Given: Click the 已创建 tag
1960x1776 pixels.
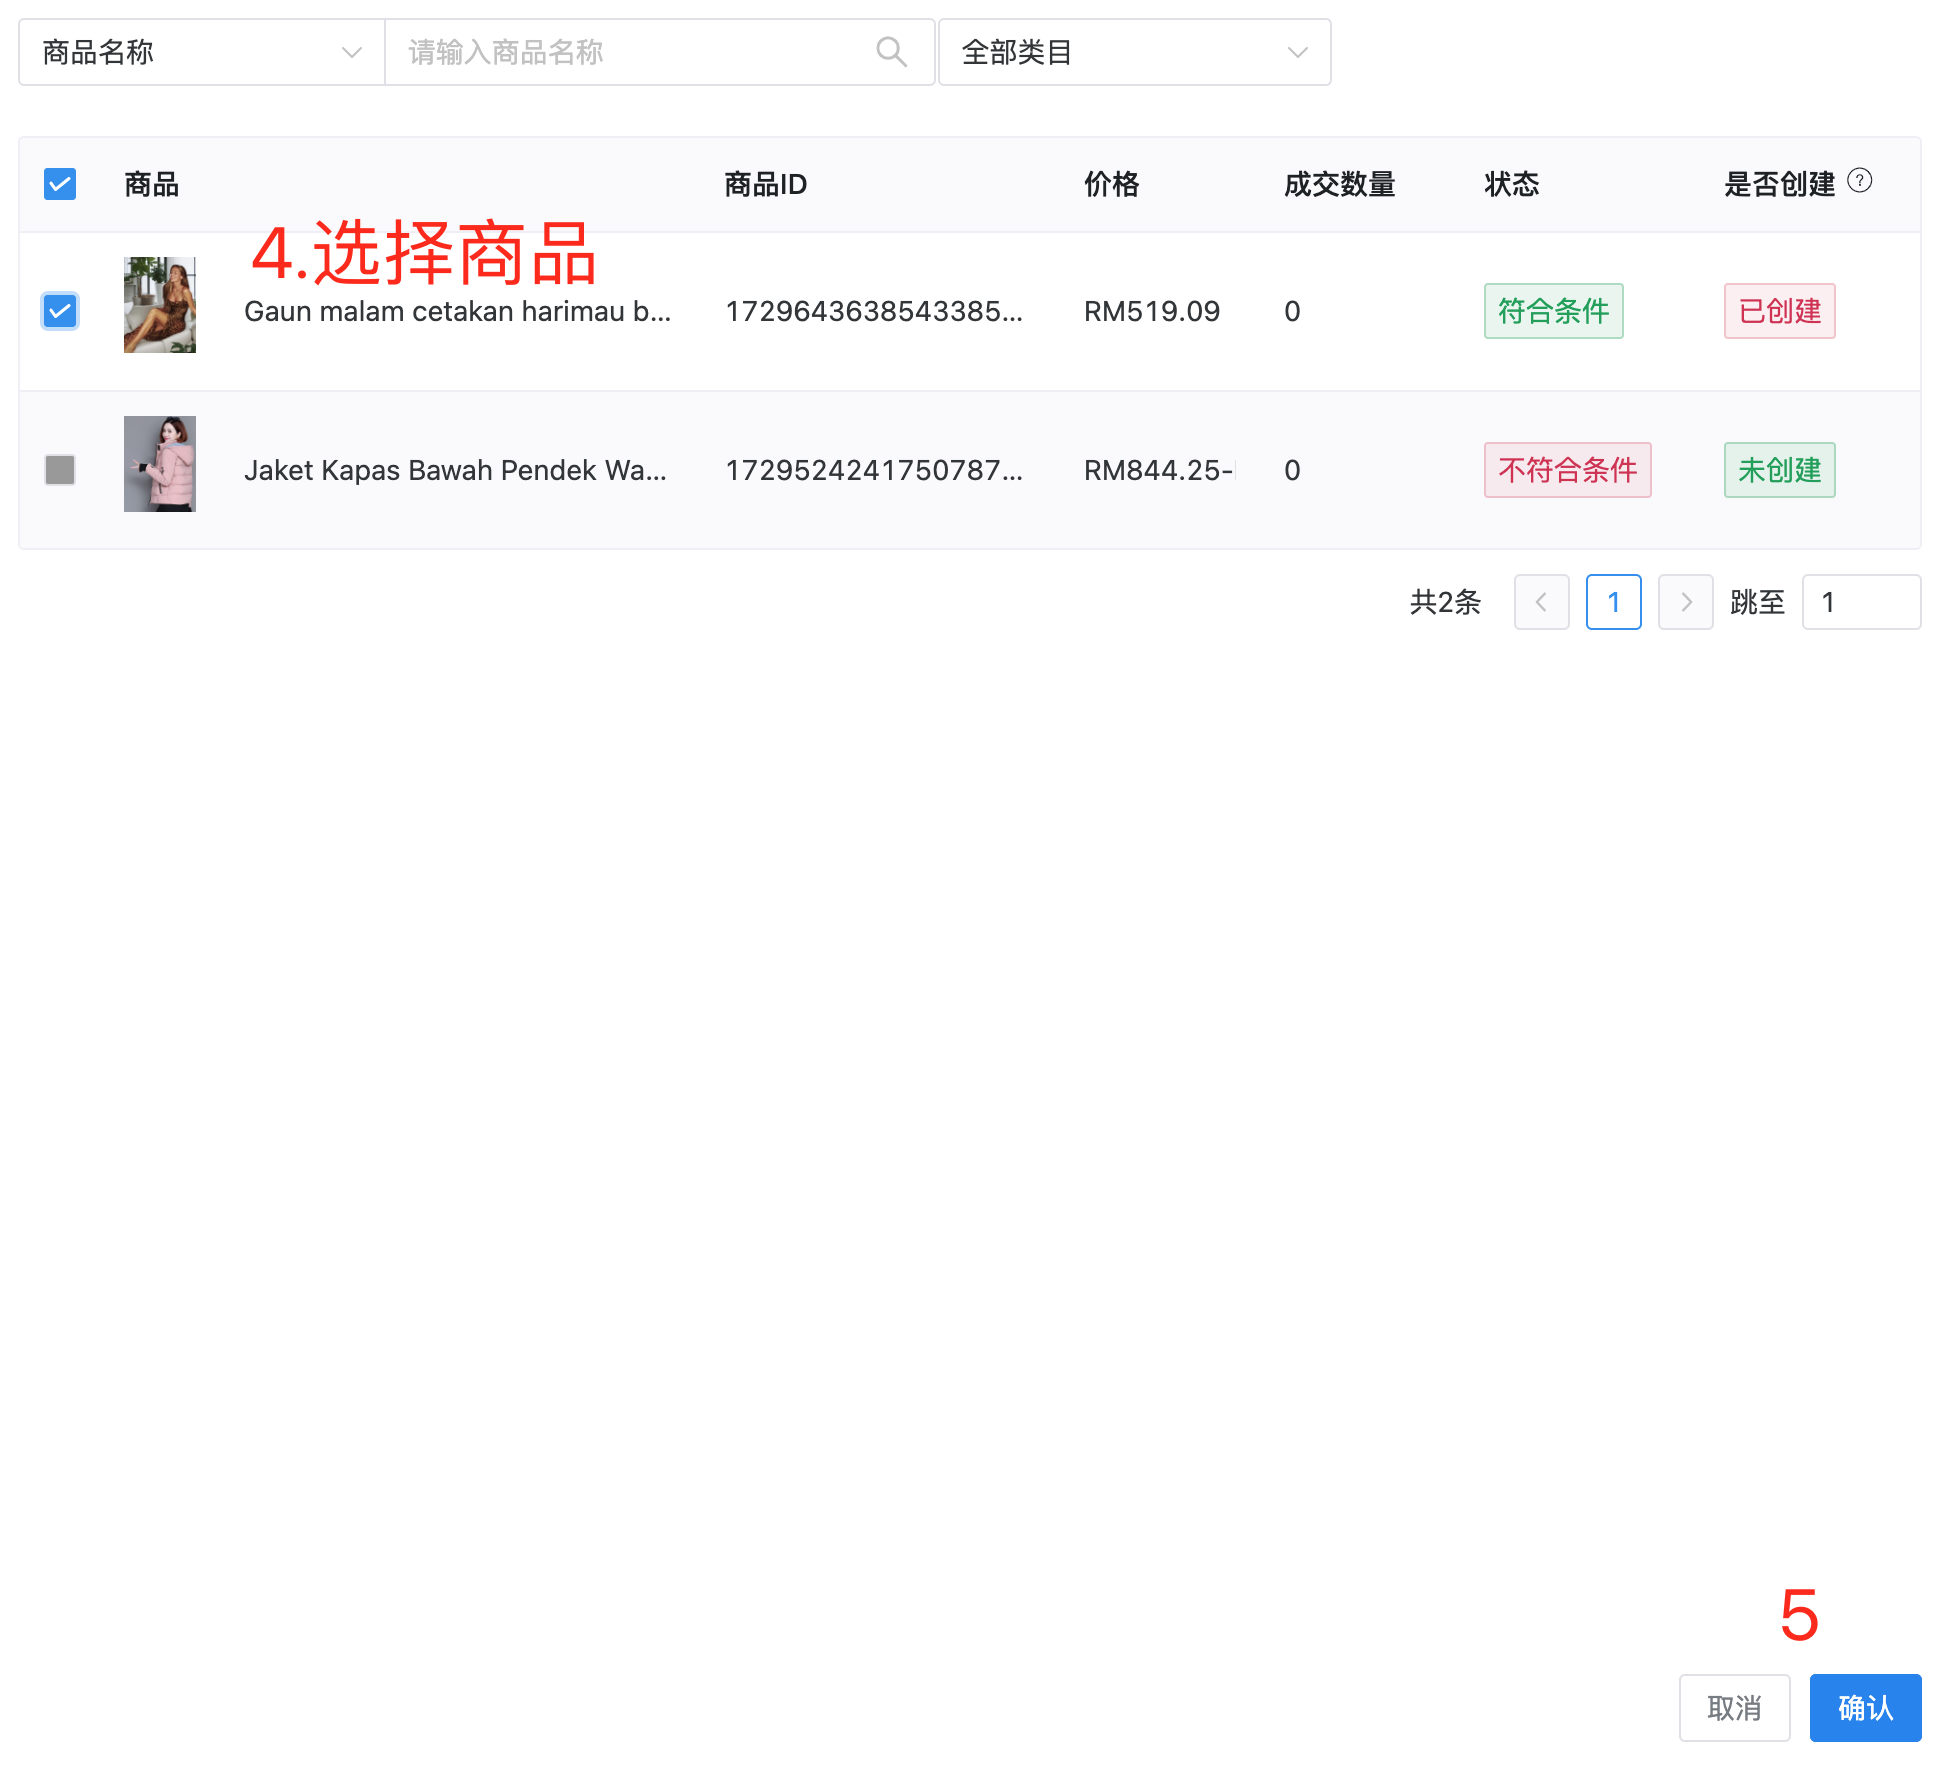Looking at the screenshot, I should pyautogui.click(x=1779, y=311).
